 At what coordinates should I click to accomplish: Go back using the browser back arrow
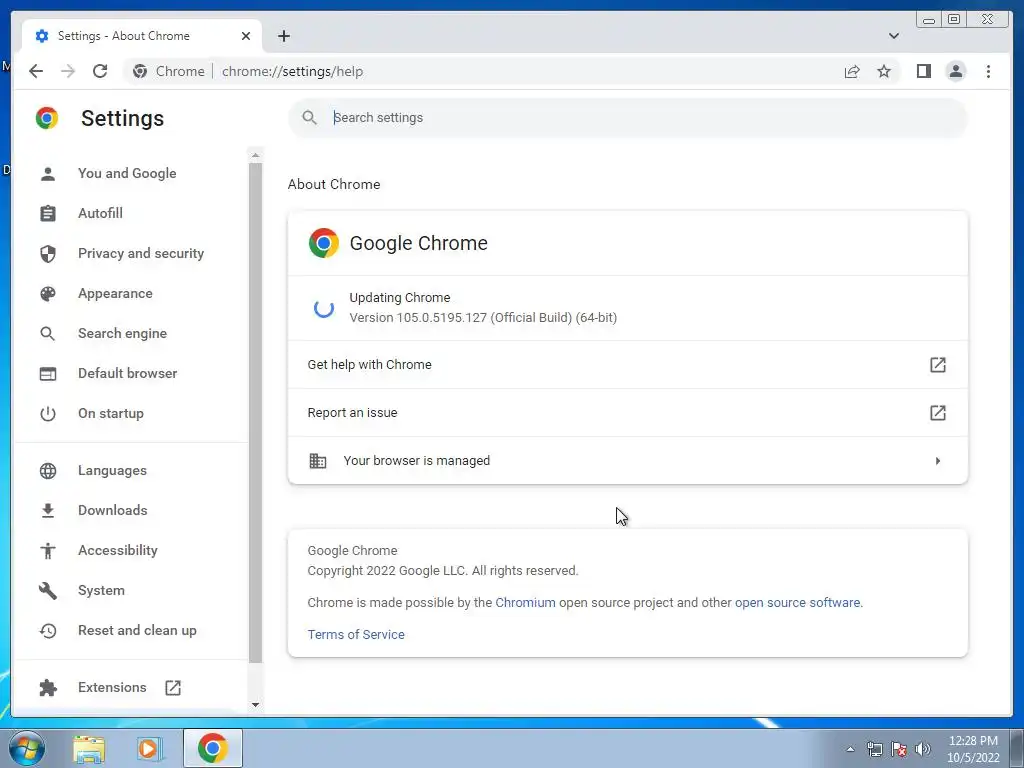(x=36, y=71)
